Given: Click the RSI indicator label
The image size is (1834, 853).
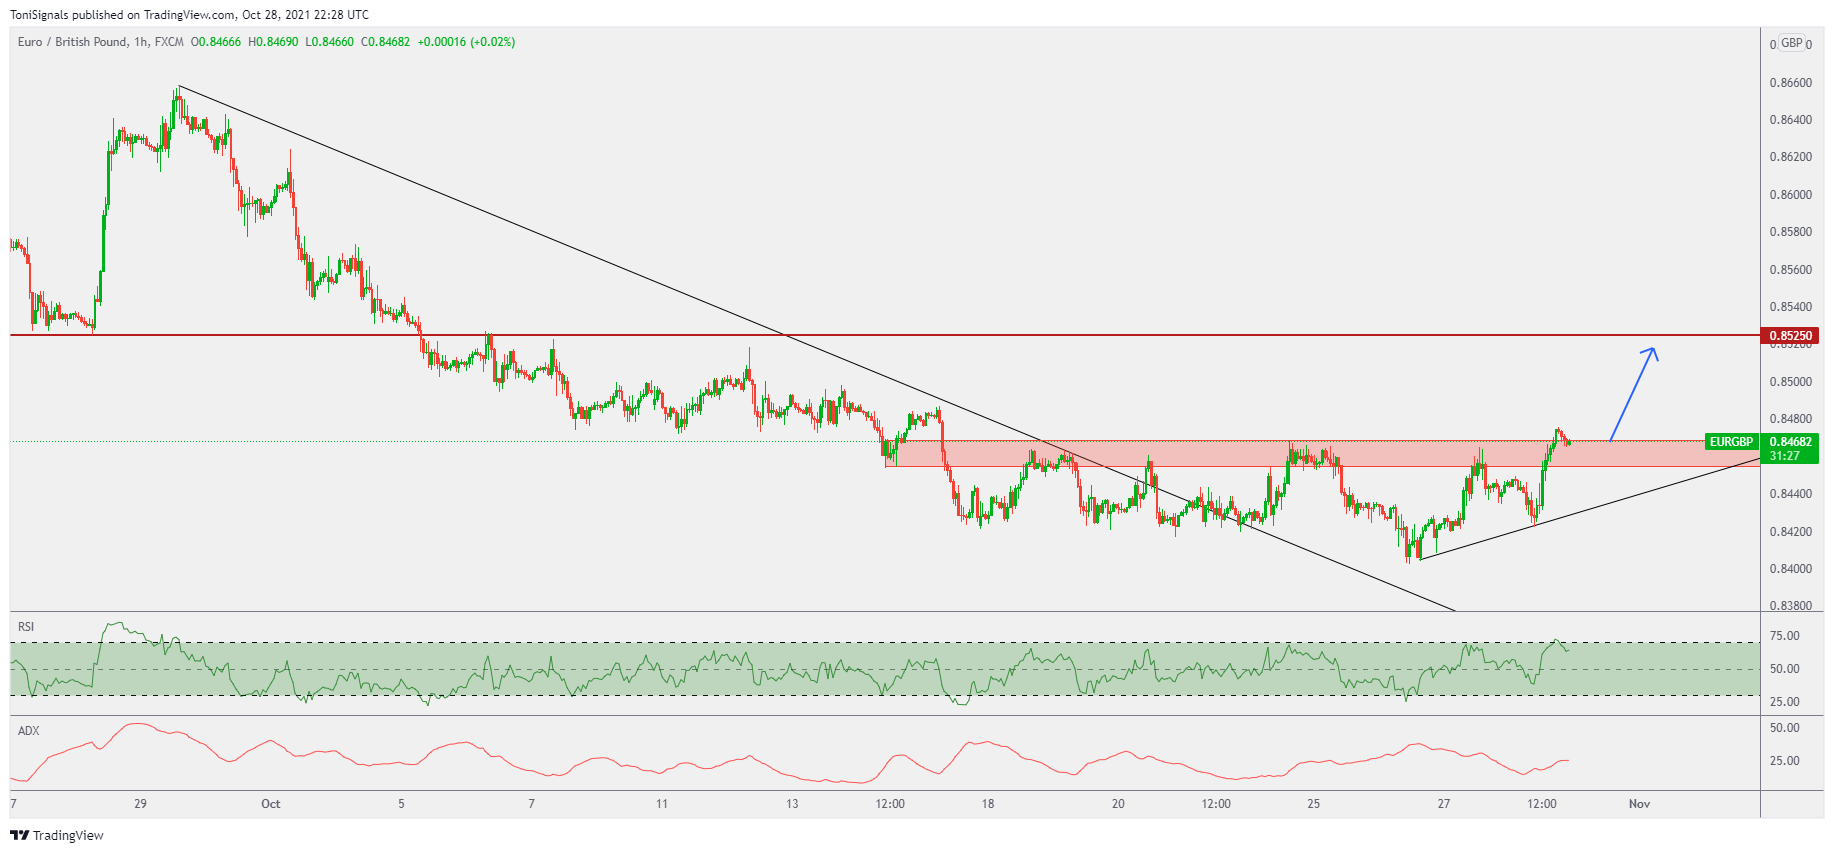Looking at the screenshot, I should 26,627.
